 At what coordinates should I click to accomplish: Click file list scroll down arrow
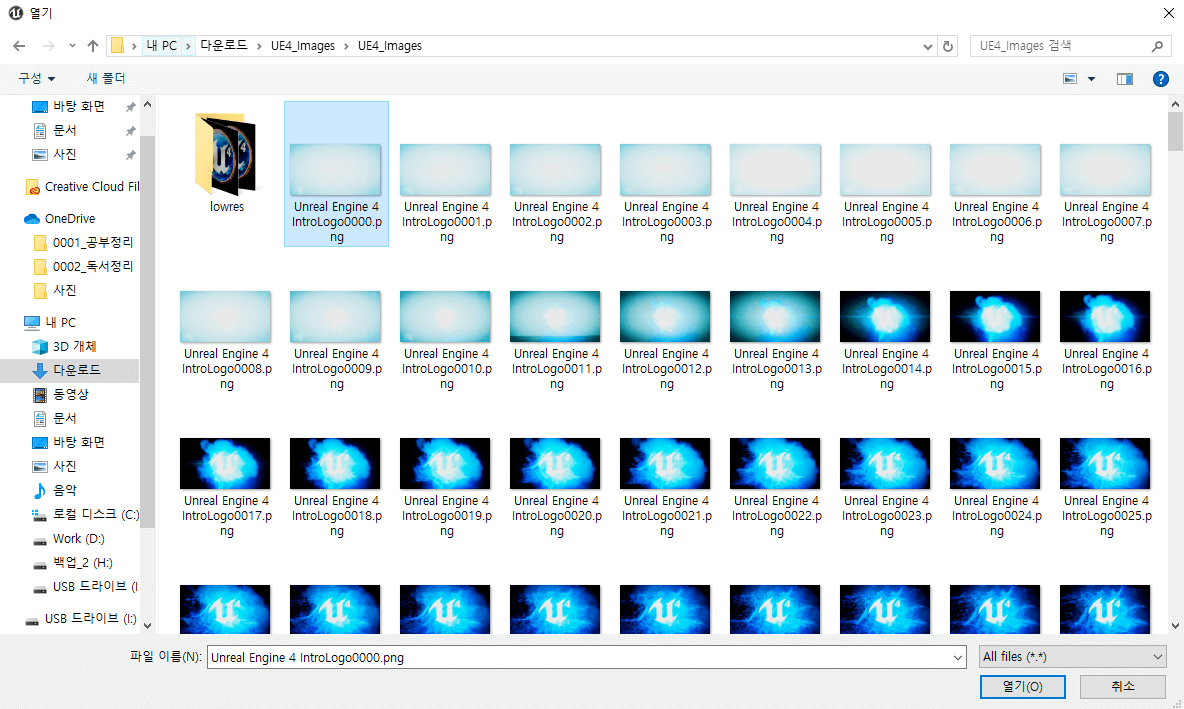point(1175,626)
